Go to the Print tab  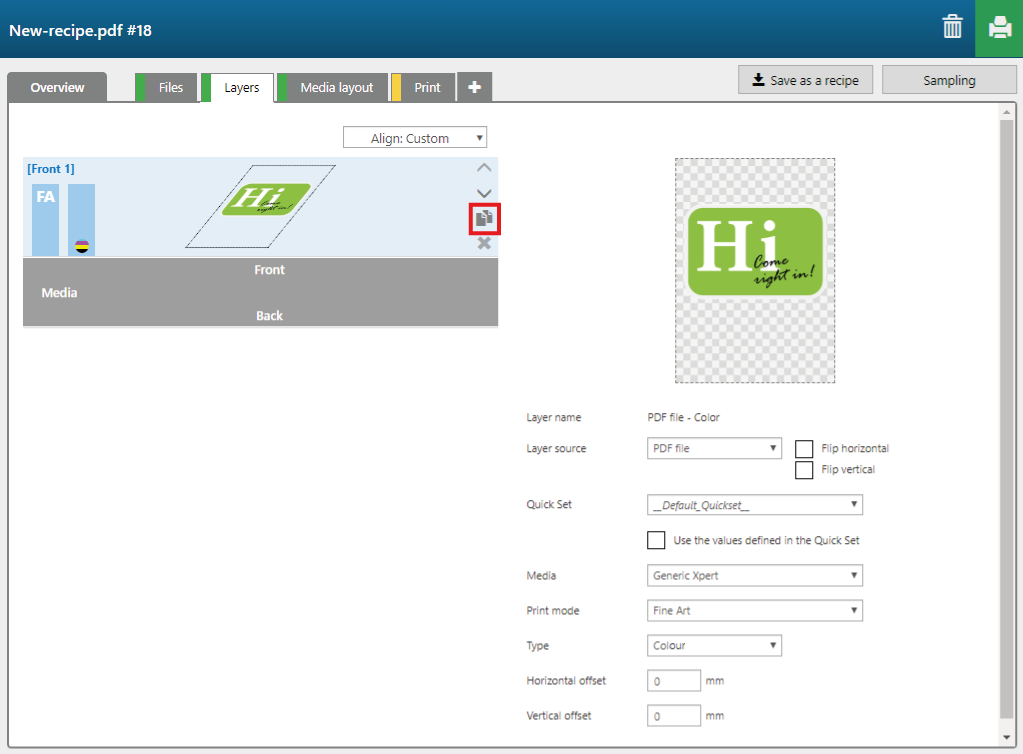pos(423,87)
